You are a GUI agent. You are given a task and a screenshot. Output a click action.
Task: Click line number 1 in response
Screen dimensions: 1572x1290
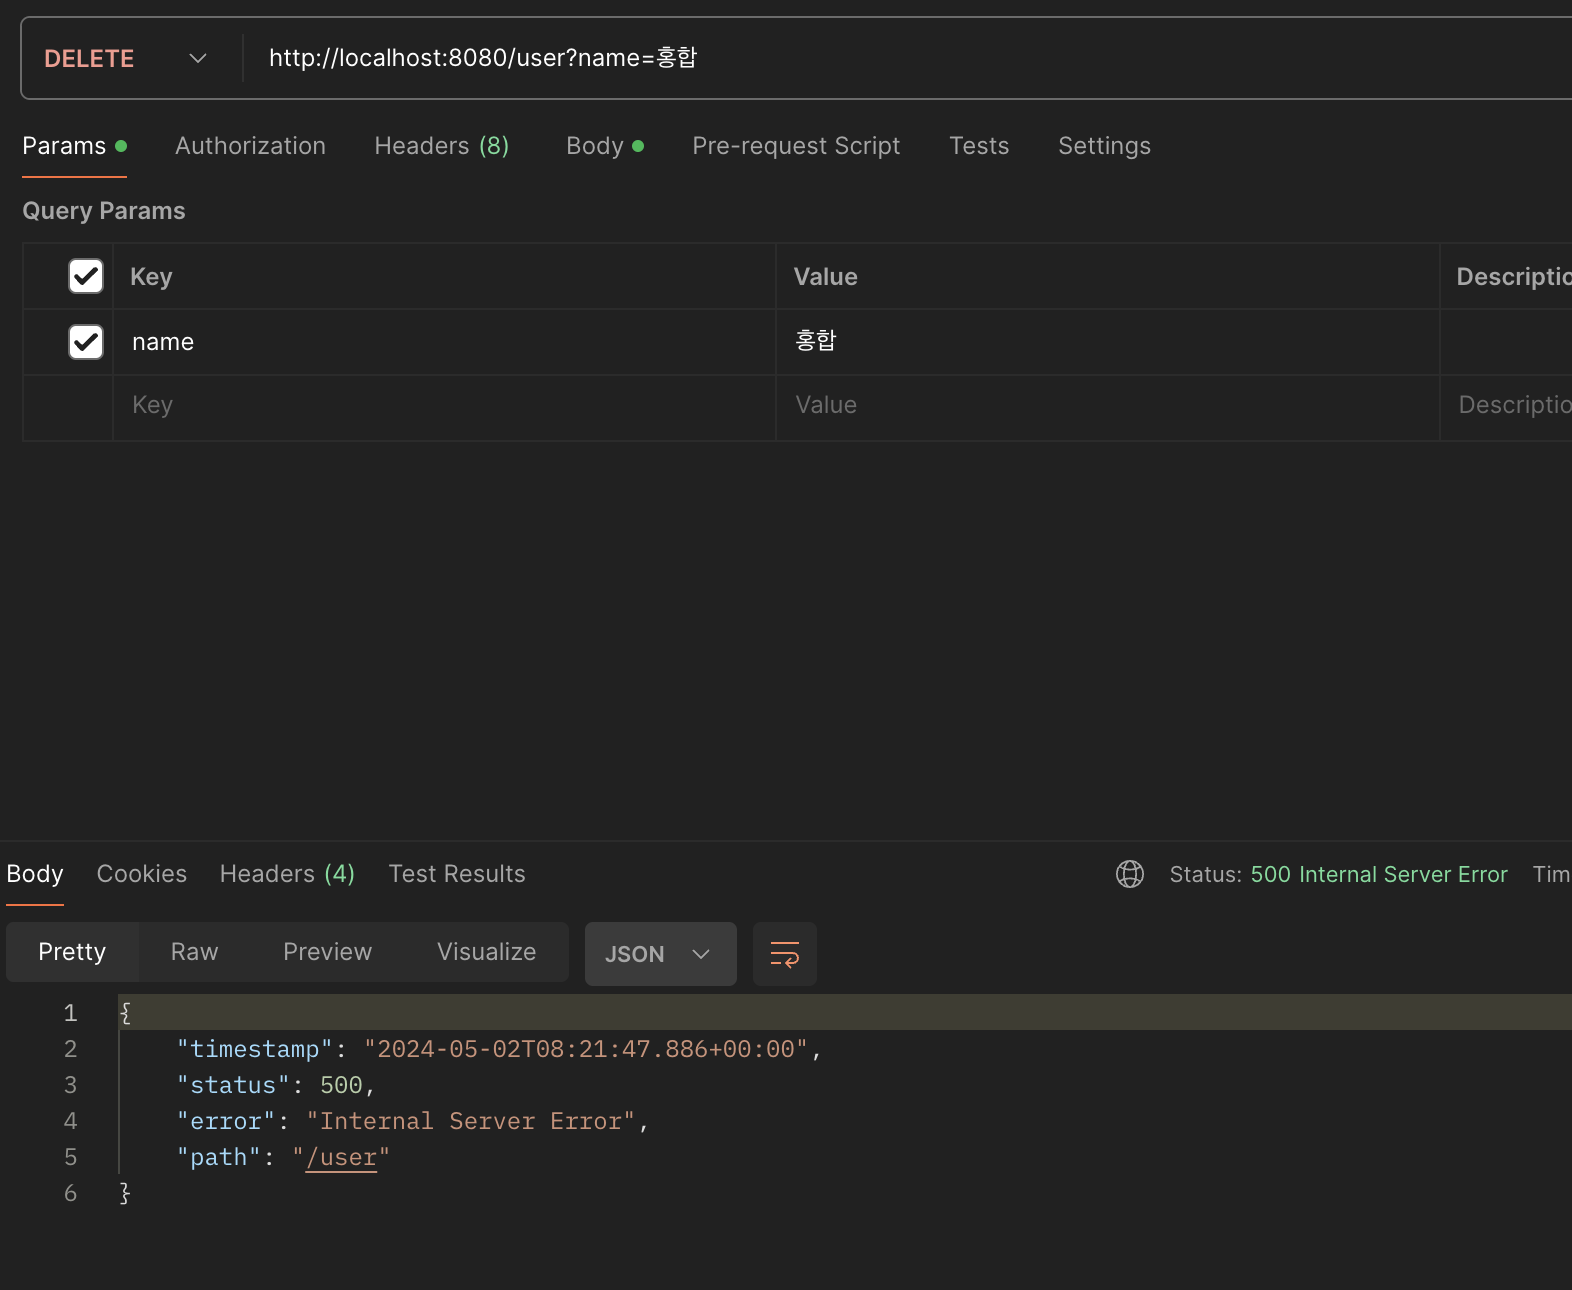pos(70,1013)
